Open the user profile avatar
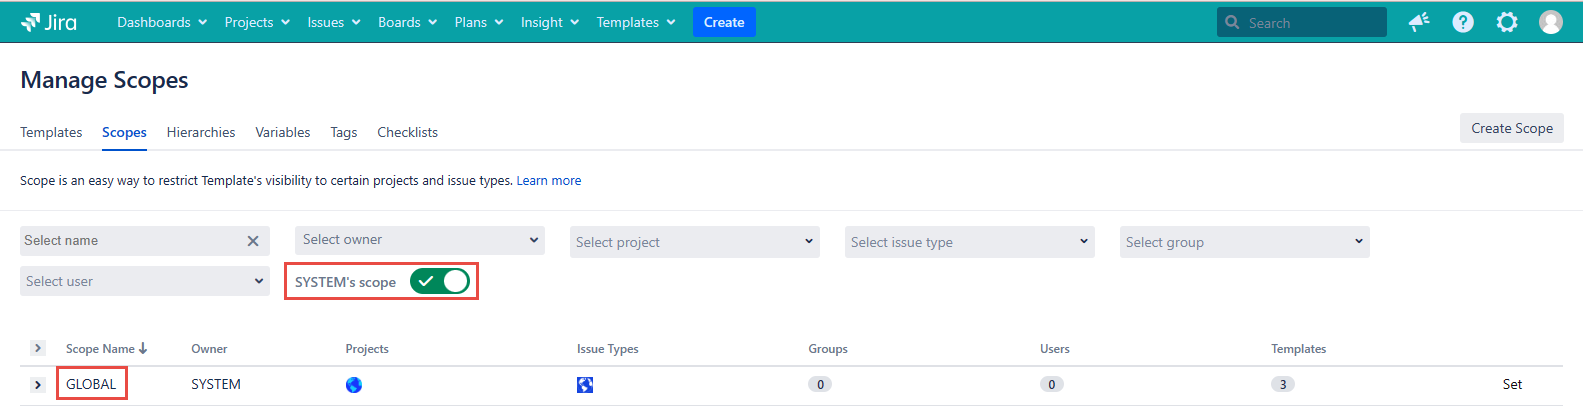 coord(1550,22)
